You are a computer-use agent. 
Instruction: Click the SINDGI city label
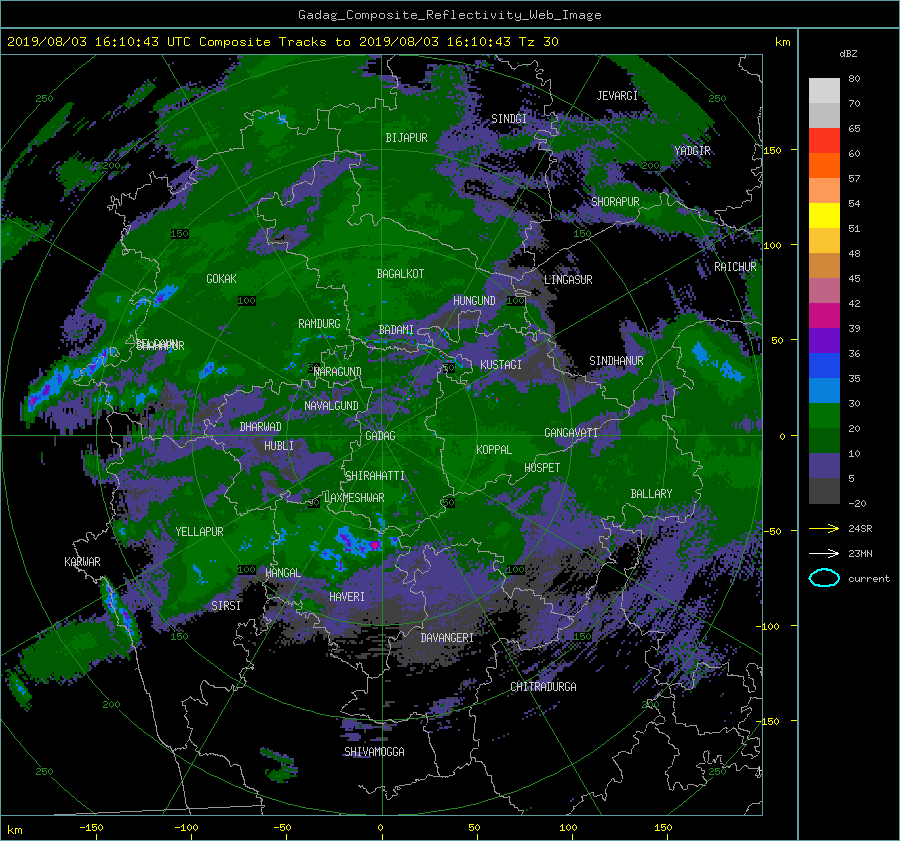tap(509, 119)
